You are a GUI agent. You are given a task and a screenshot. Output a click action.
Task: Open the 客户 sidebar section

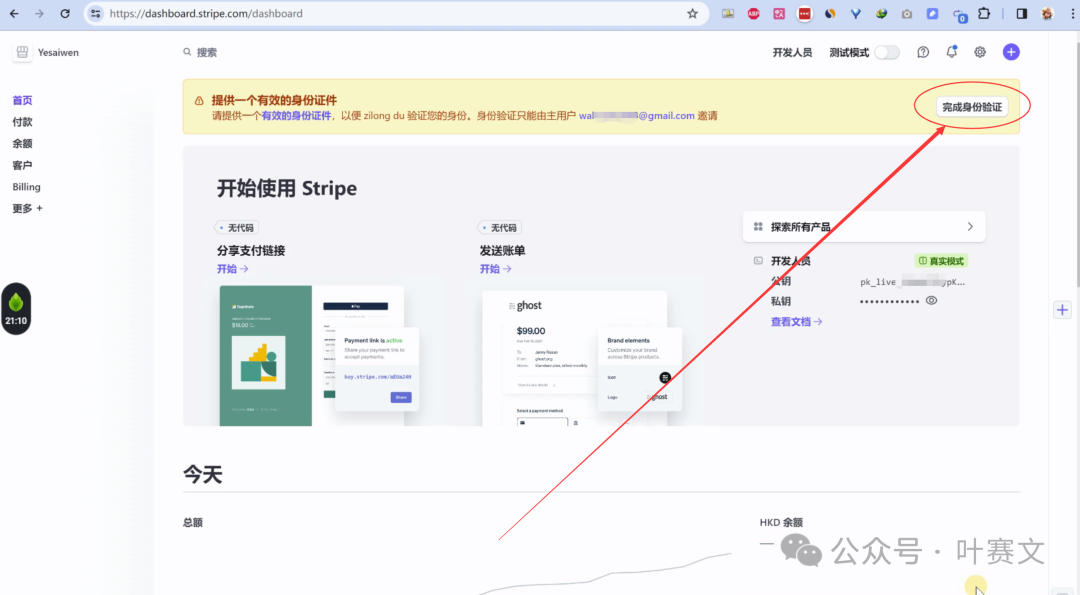22,165
